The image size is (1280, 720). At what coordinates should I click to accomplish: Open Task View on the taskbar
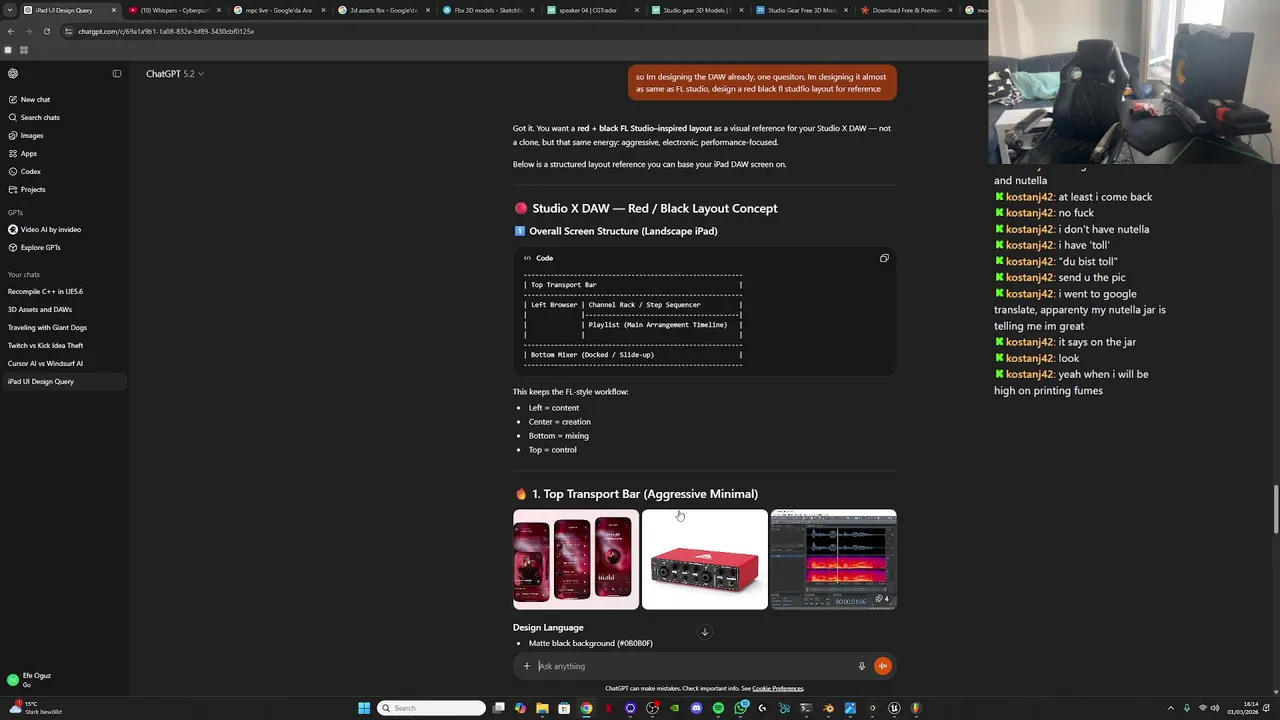[x=499, y=708]
